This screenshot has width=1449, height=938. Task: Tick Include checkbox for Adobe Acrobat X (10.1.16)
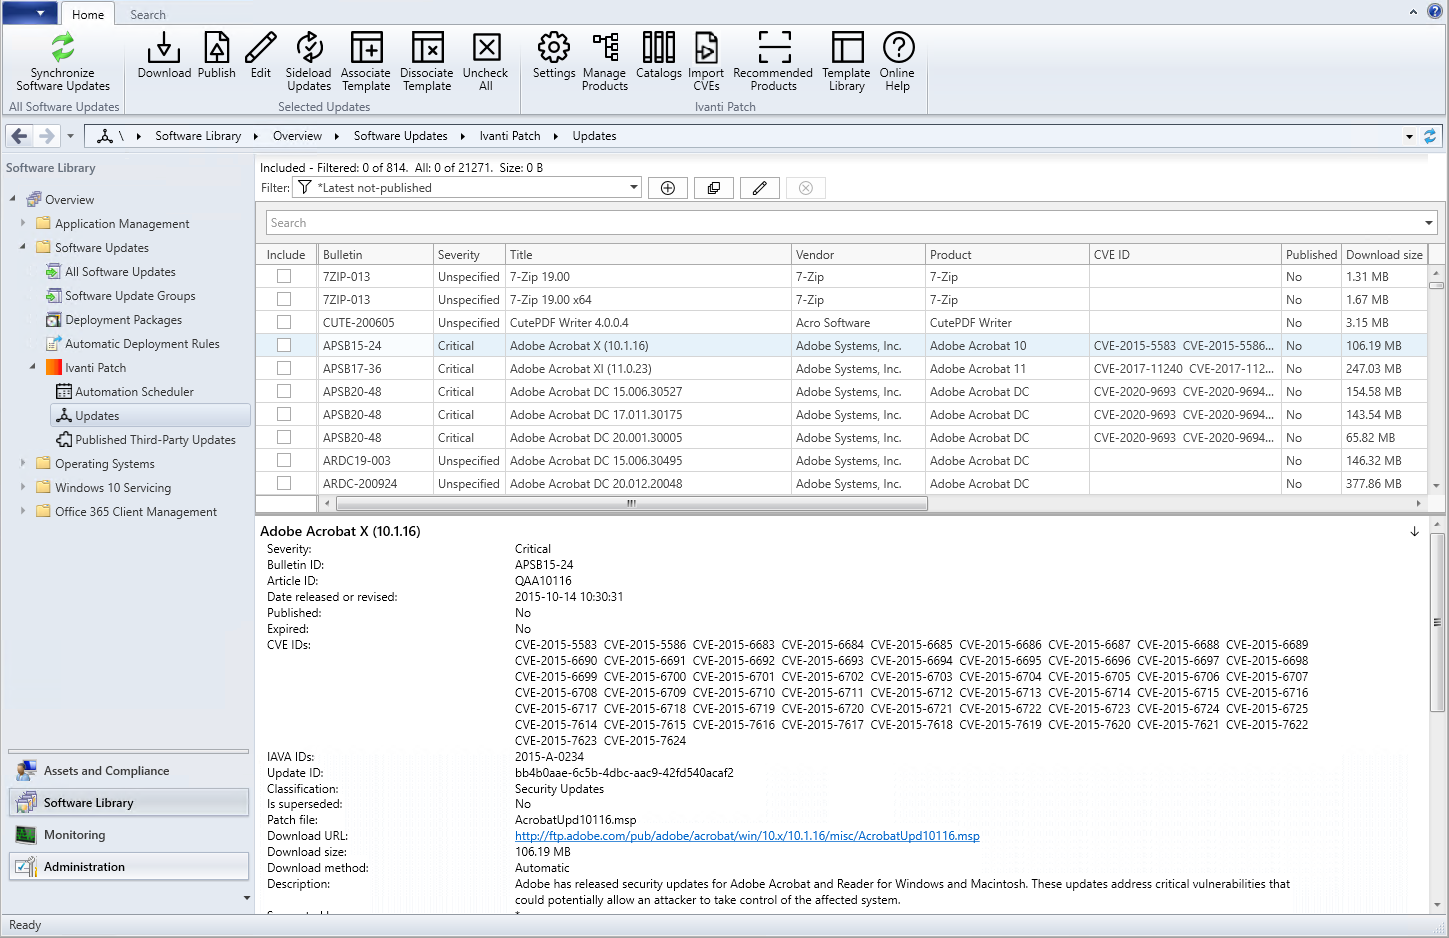(x=284, y=345)
